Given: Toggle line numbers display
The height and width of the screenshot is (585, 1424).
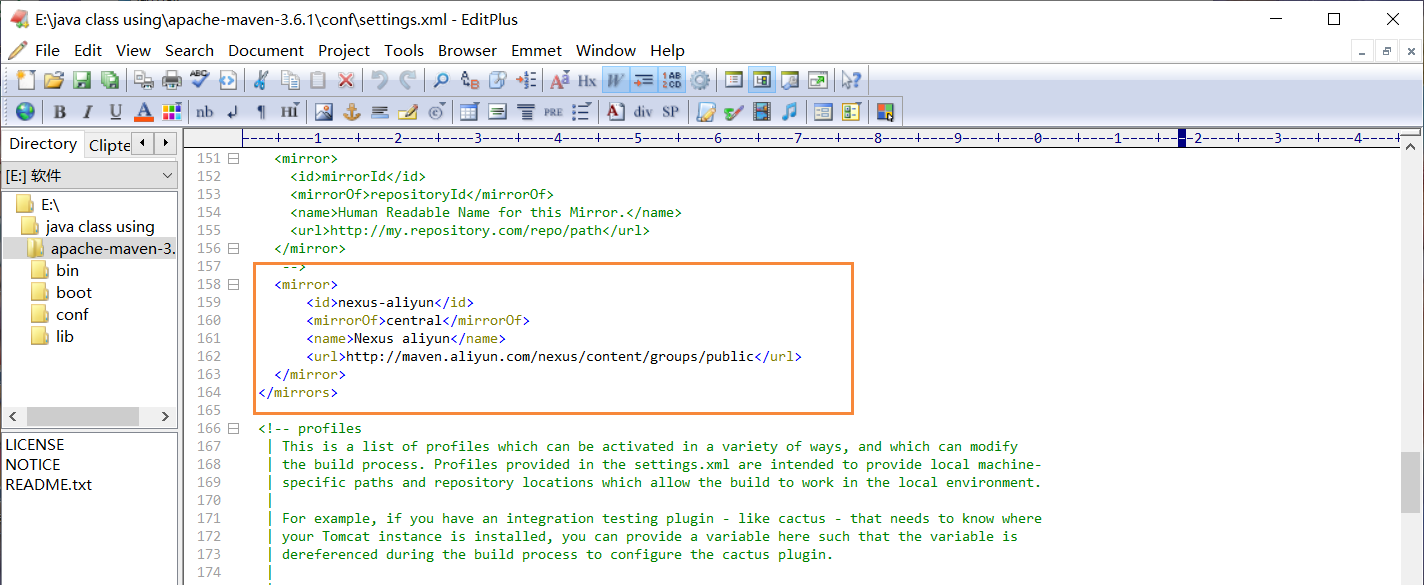Looking at the screenshot, I should tap(671, 80).
